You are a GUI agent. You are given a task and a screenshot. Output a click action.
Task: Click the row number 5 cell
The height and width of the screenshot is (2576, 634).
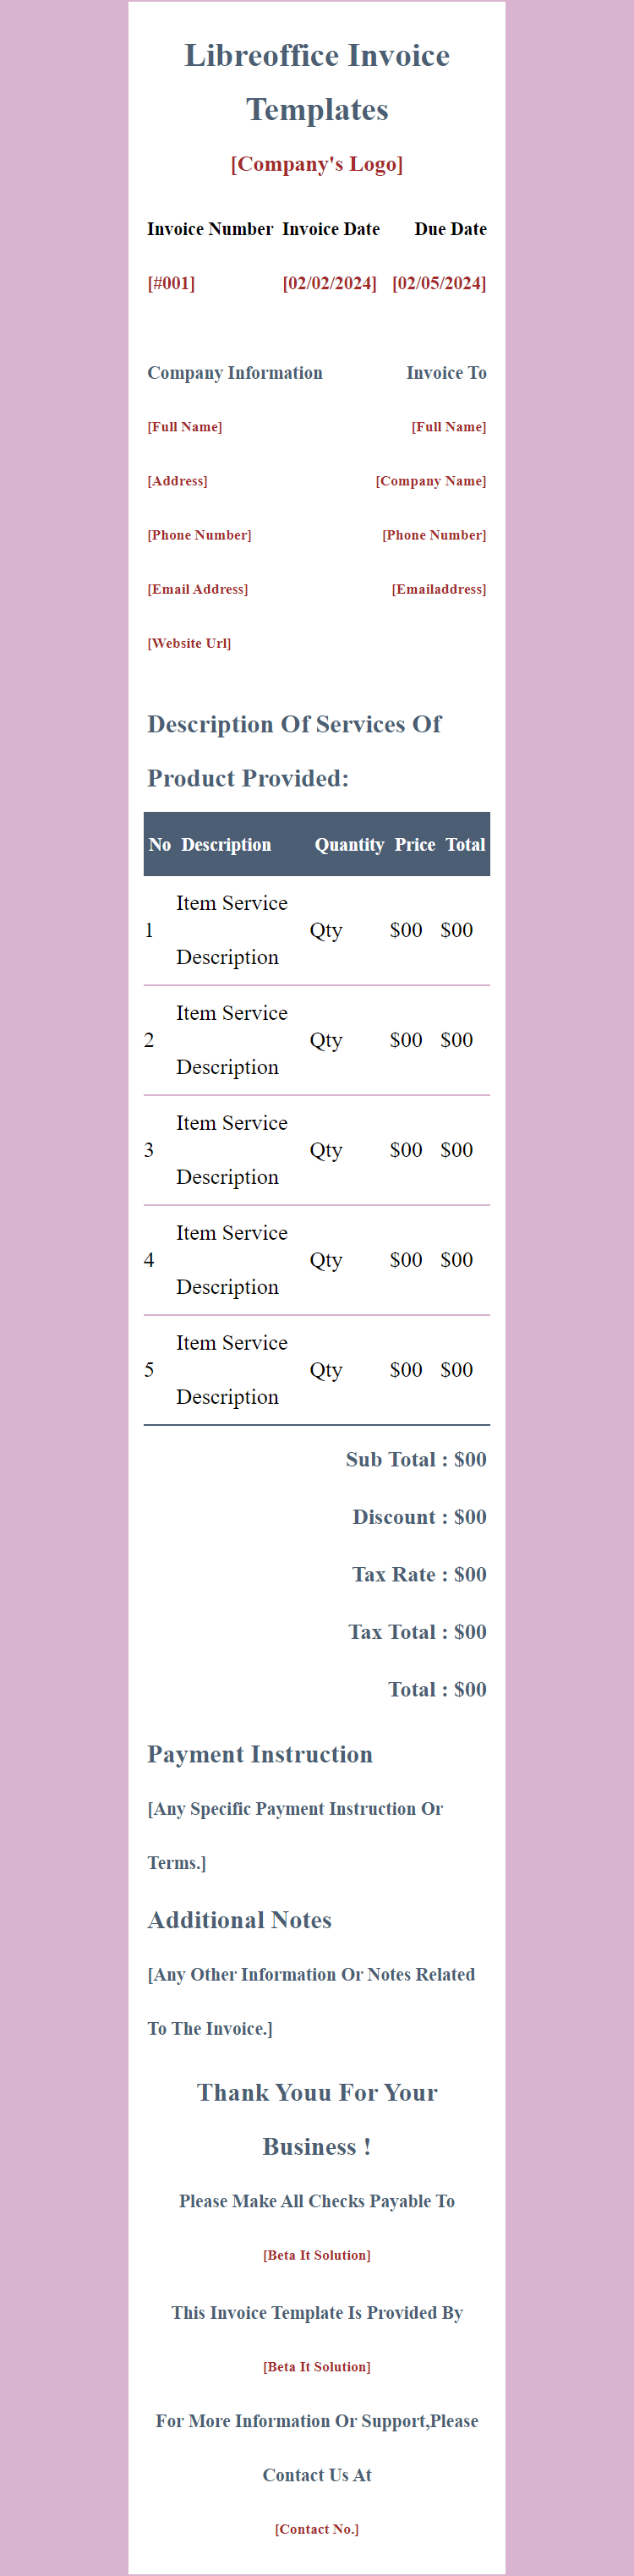click(149, 1370)
